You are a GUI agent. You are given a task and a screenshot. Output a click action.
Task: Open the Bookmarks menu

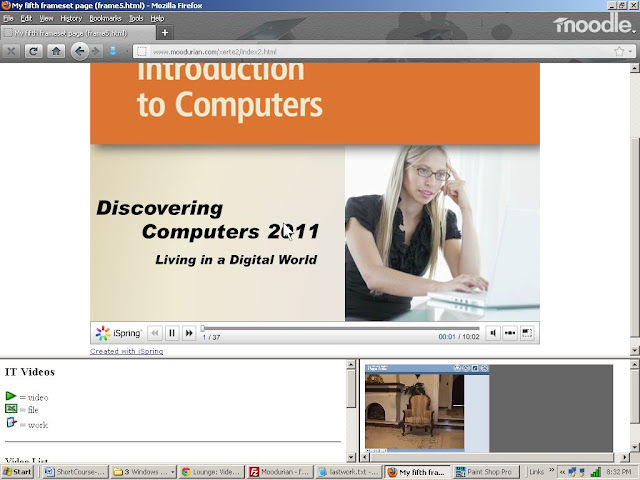(x=105, y=18)
